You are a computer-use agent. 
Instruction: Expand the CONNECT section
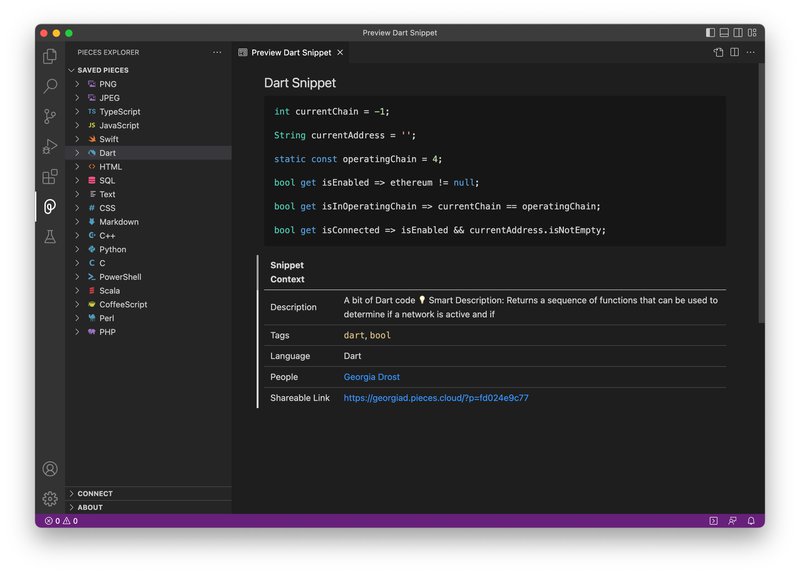click(x=148, y=493)
